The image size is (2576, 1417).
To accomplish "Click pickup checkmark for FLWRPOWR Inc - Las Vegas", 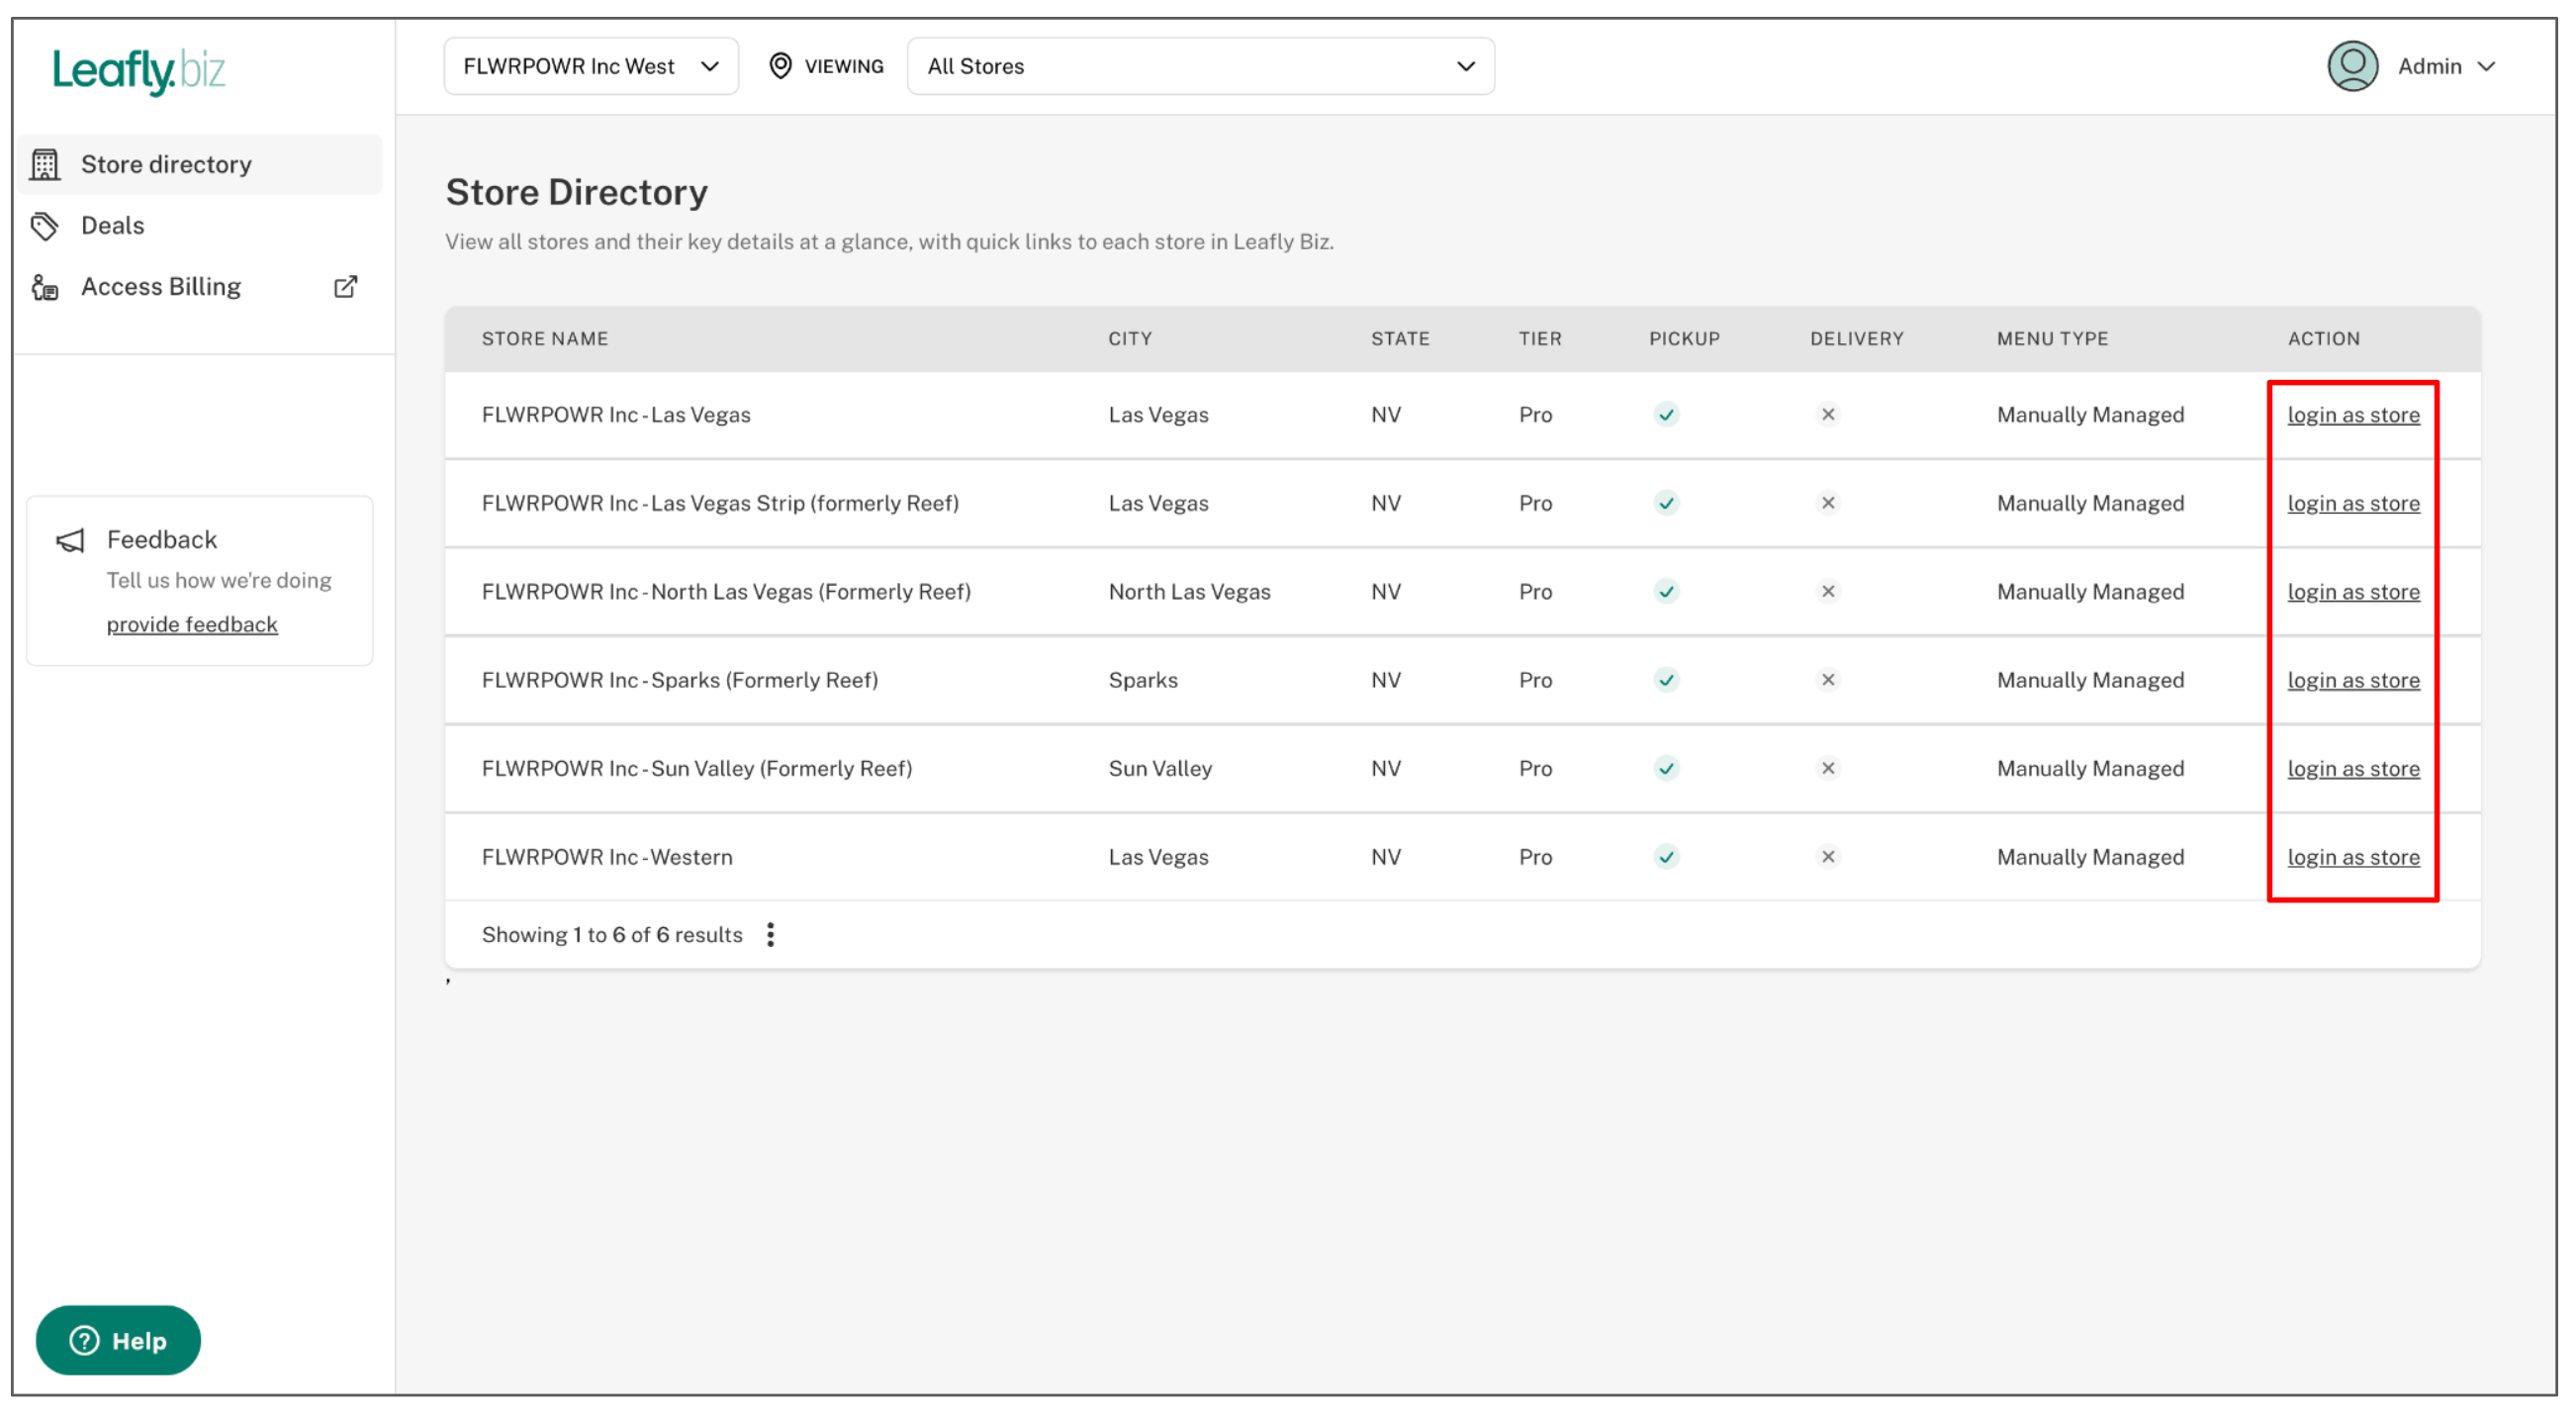I will [1666, 415].
